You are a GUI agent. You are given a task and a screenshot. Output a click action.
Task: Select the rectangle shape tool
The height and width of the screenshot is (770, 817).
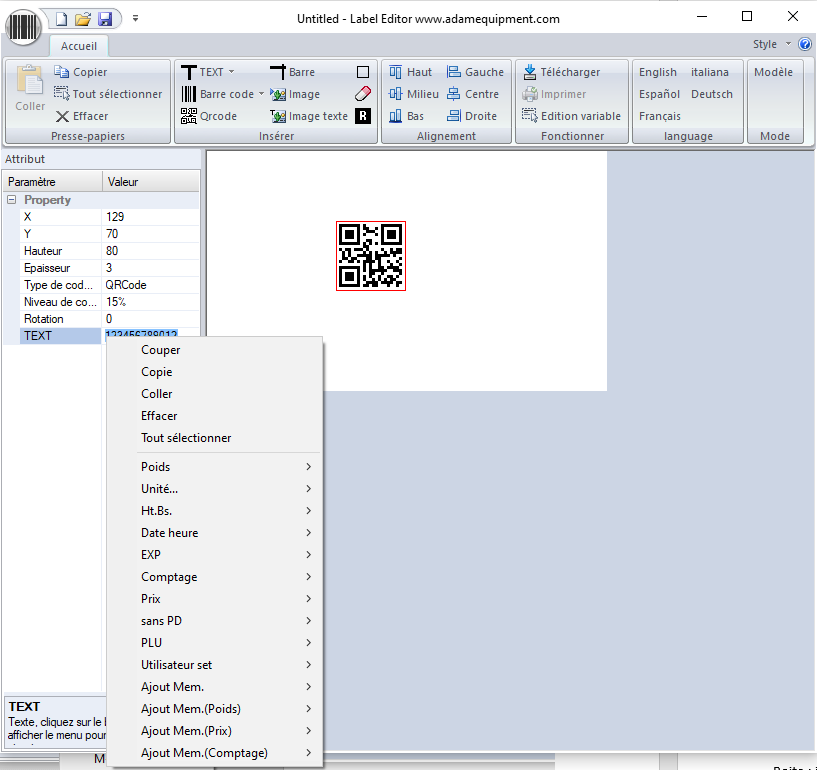tap(363, 72)
